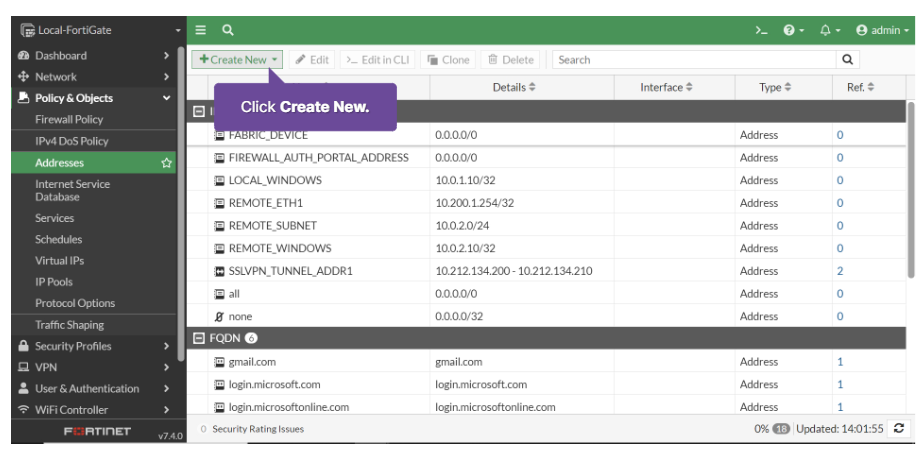Open Protocol Options page
This screenshot has width=923, height=467.
pyautogui.click(x=75, y=303)
